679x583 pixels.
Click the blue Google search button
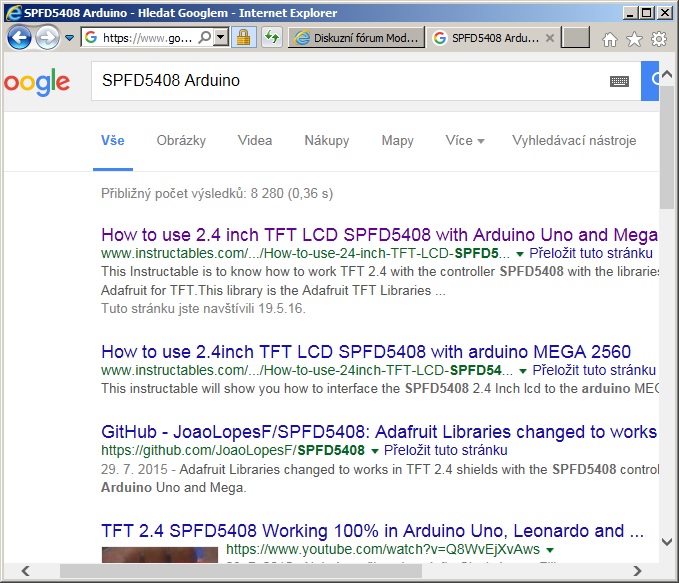click(650, 81)
